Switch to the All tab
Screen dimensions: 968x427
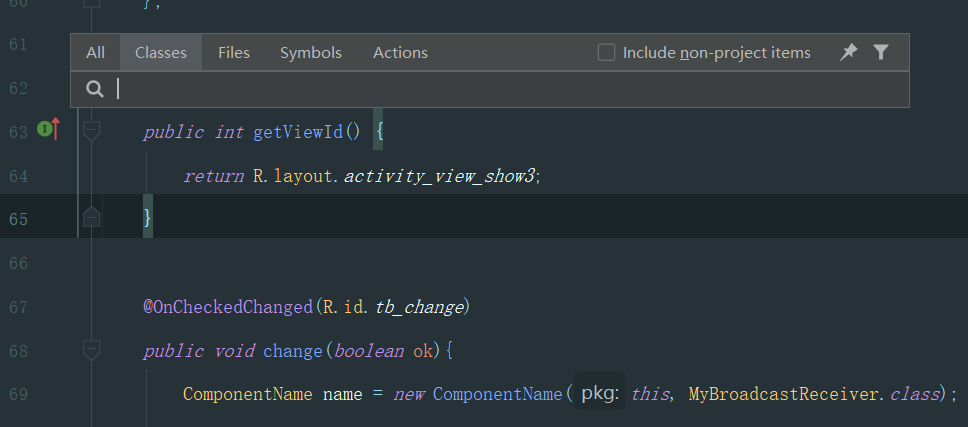[95, 52]
